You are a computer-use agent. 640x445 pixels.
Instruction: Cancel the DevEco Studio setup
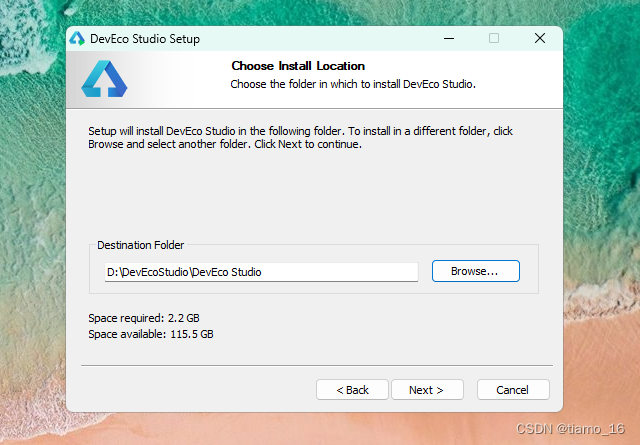[x=513, y=390]
